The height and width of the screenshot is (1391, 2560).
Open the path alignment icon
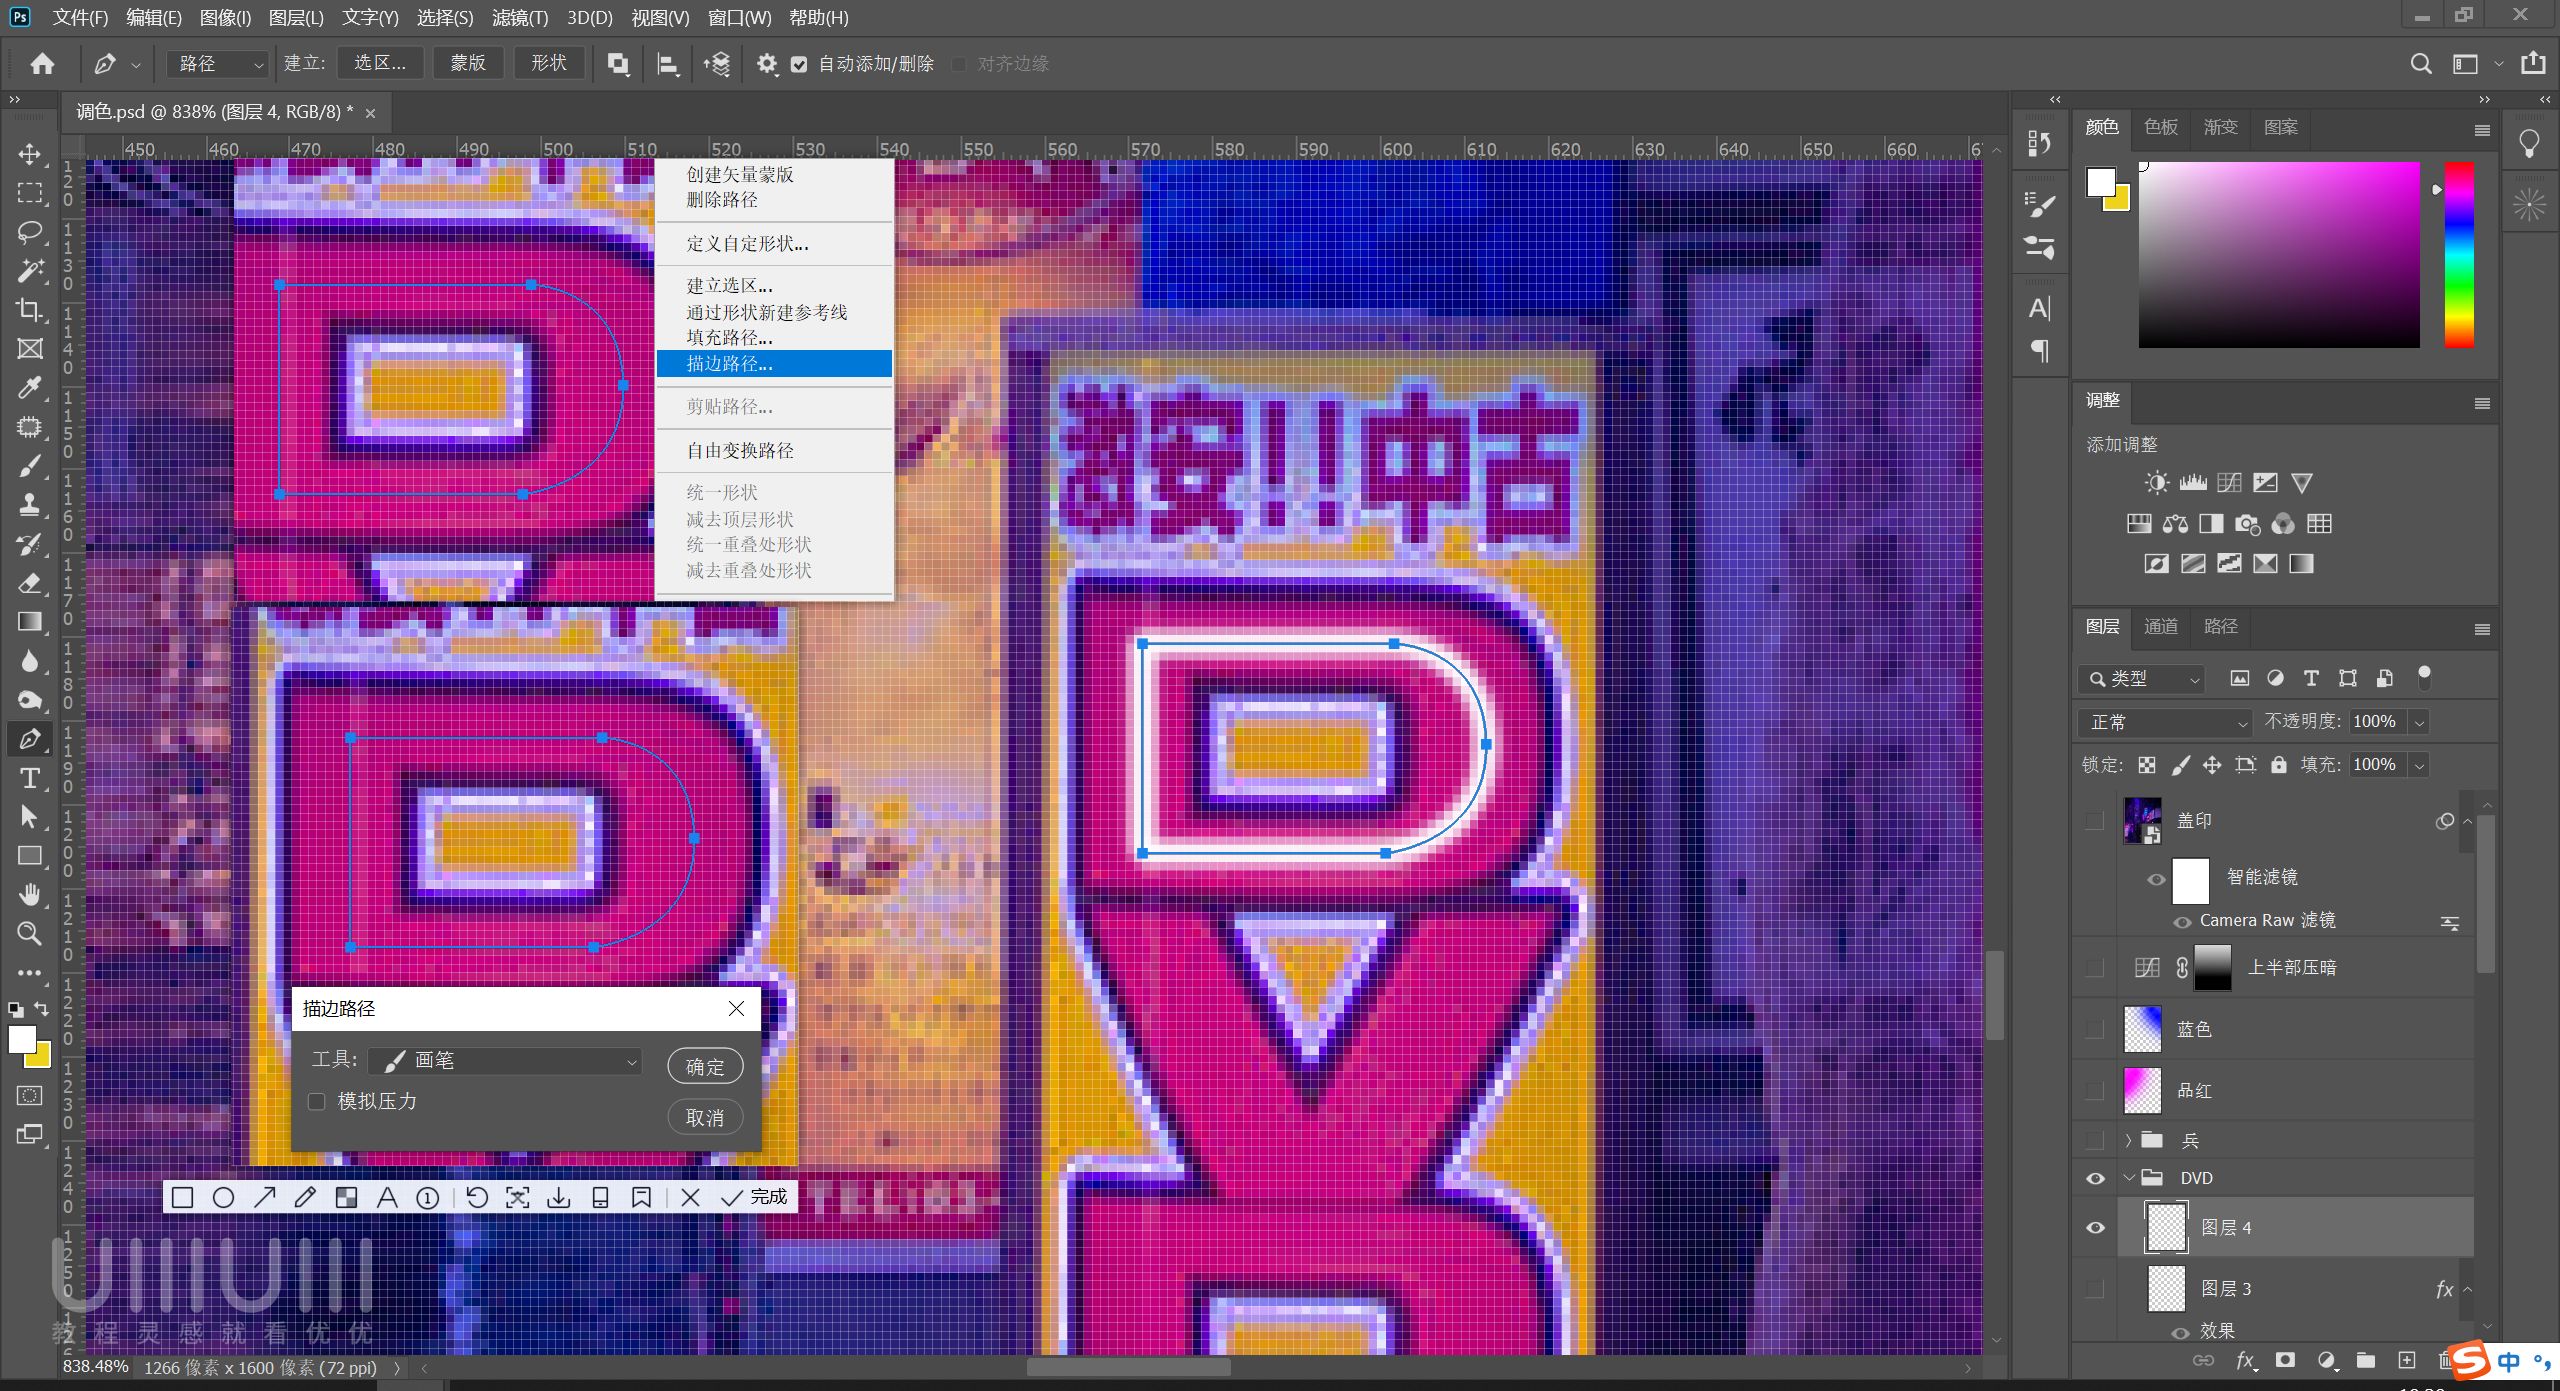668,64
